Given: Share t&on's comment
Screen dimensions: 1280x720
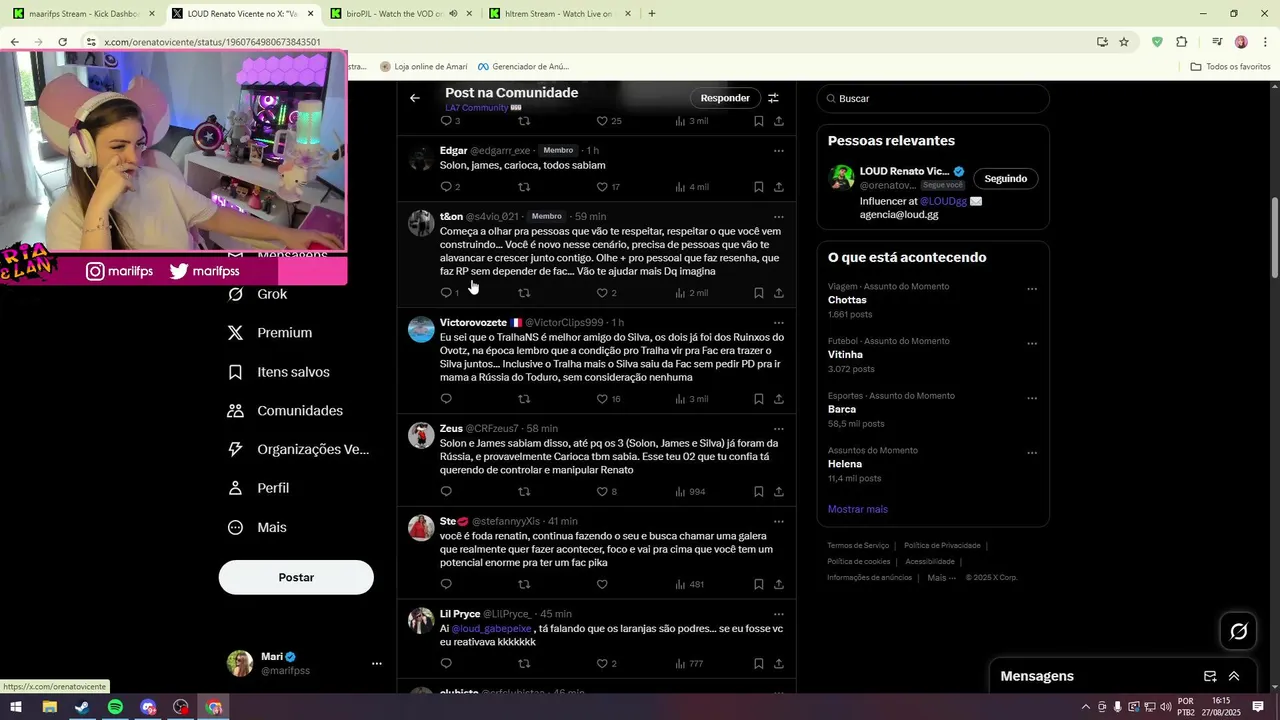Looking at the screenshot, I should pos(779,293).
